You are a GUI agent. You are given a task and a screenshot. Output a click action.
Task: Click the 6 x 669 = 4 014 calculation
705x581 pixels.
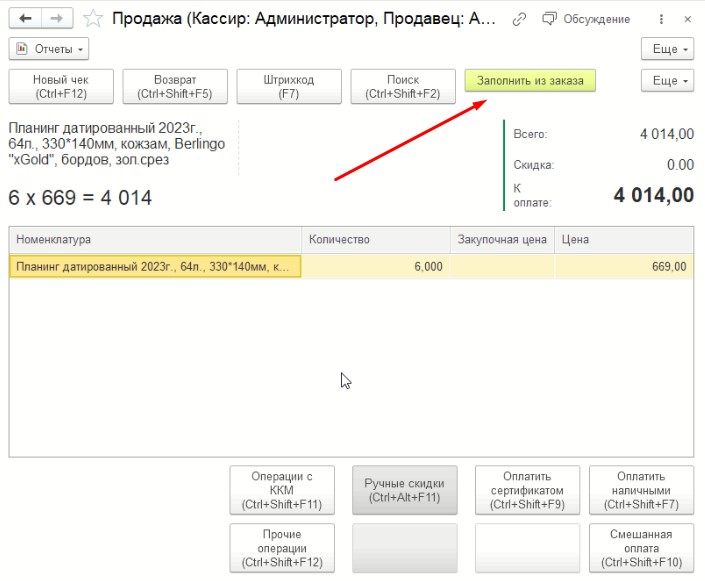click(x=80, y=198)
